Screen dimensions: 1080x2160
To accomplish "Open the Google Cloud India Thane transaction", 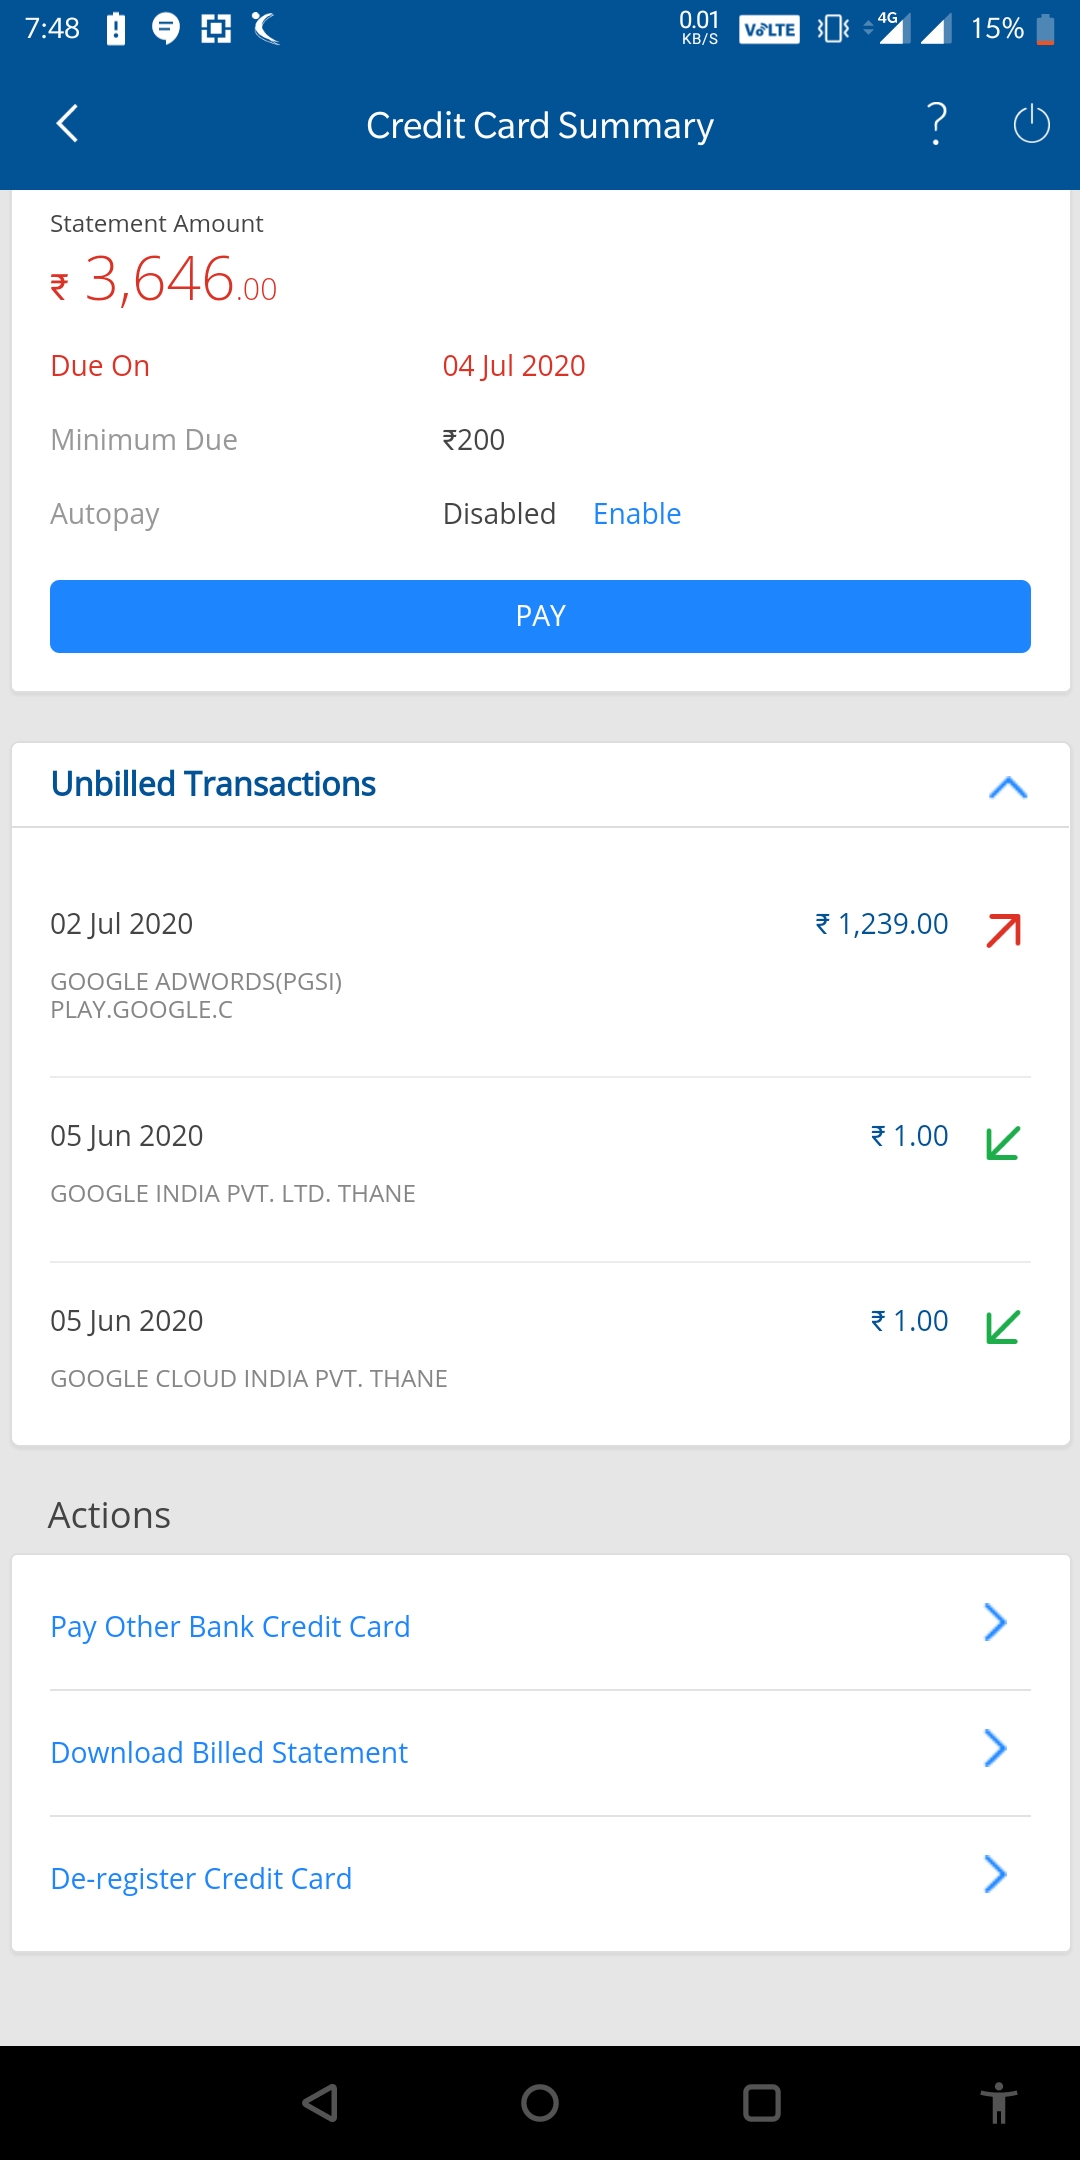I will click(540, 1349).
